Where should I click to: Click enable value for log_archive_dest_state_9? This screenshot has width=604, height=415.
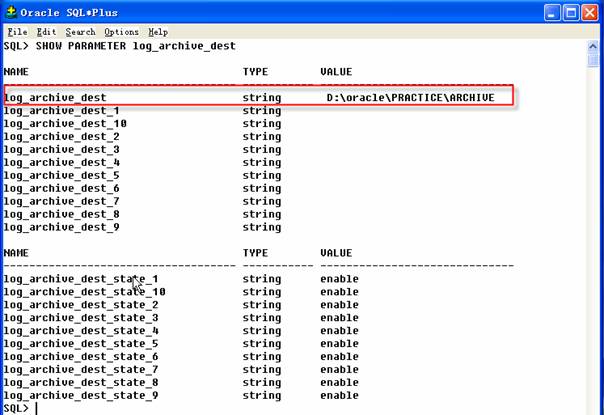pyautogui.click(x=339, y=395)
